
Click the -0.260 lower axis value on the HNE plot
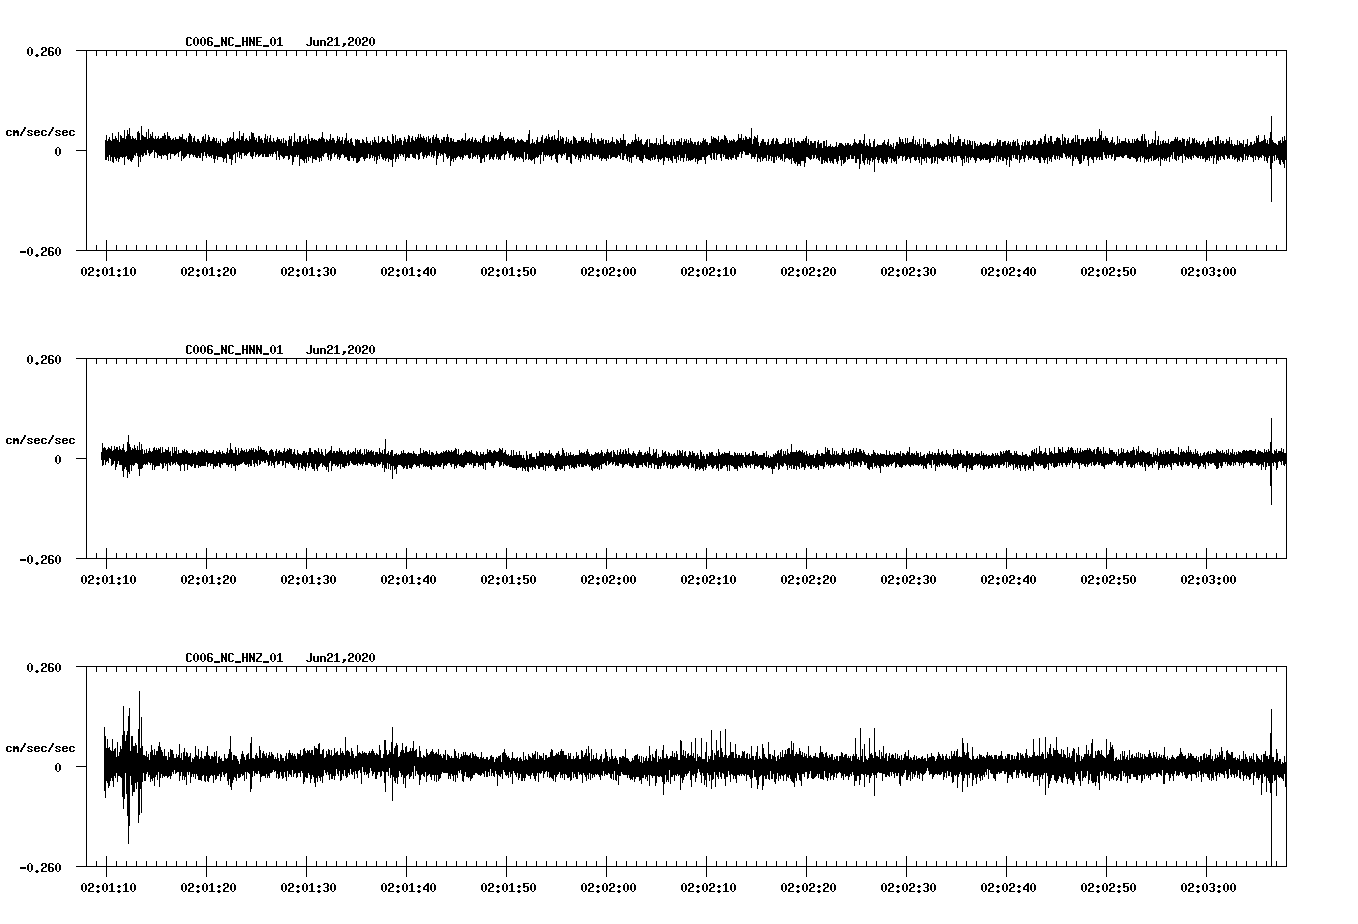(x=40, y=252)
